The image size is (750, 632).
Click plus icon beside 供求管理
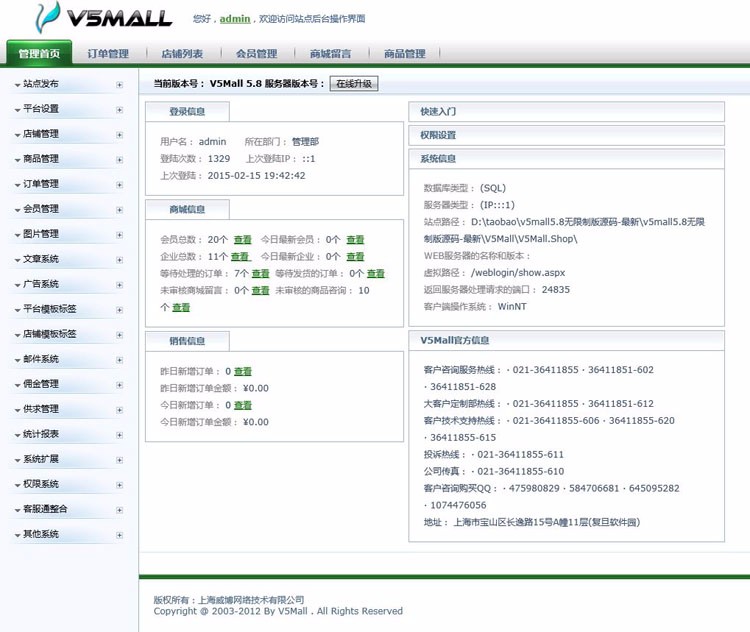[120, 410]
